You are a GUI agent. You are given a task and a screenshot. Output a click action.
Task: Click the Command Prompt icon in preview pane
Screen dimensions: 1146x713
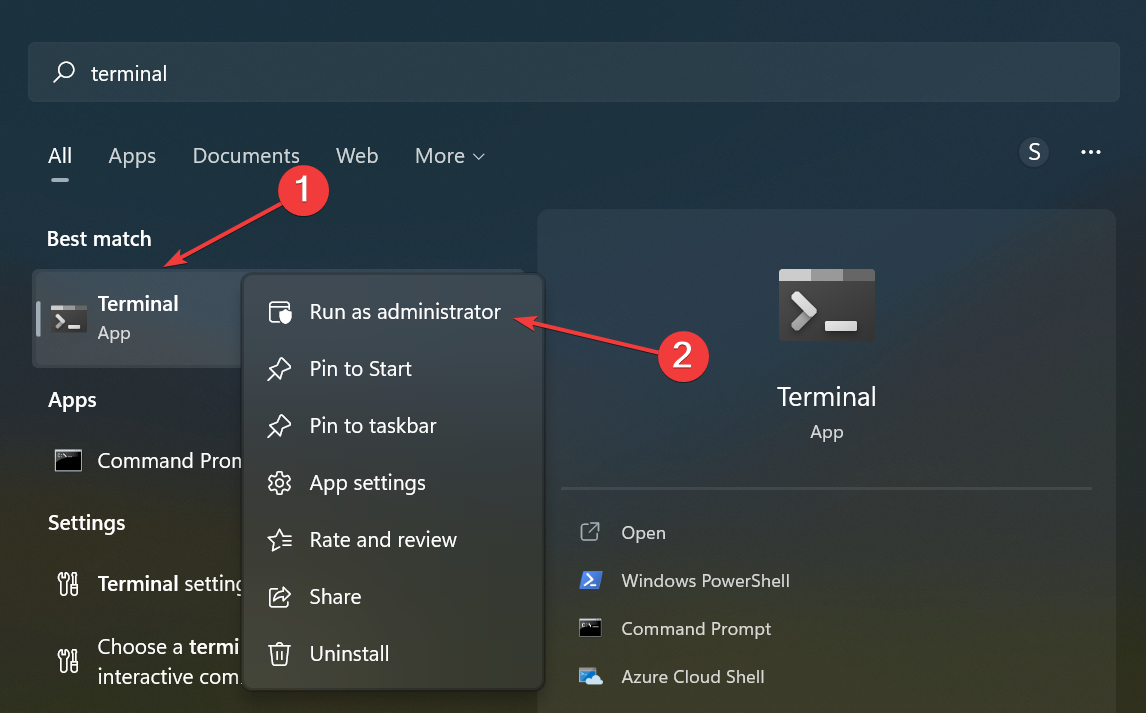pos(591,628)
